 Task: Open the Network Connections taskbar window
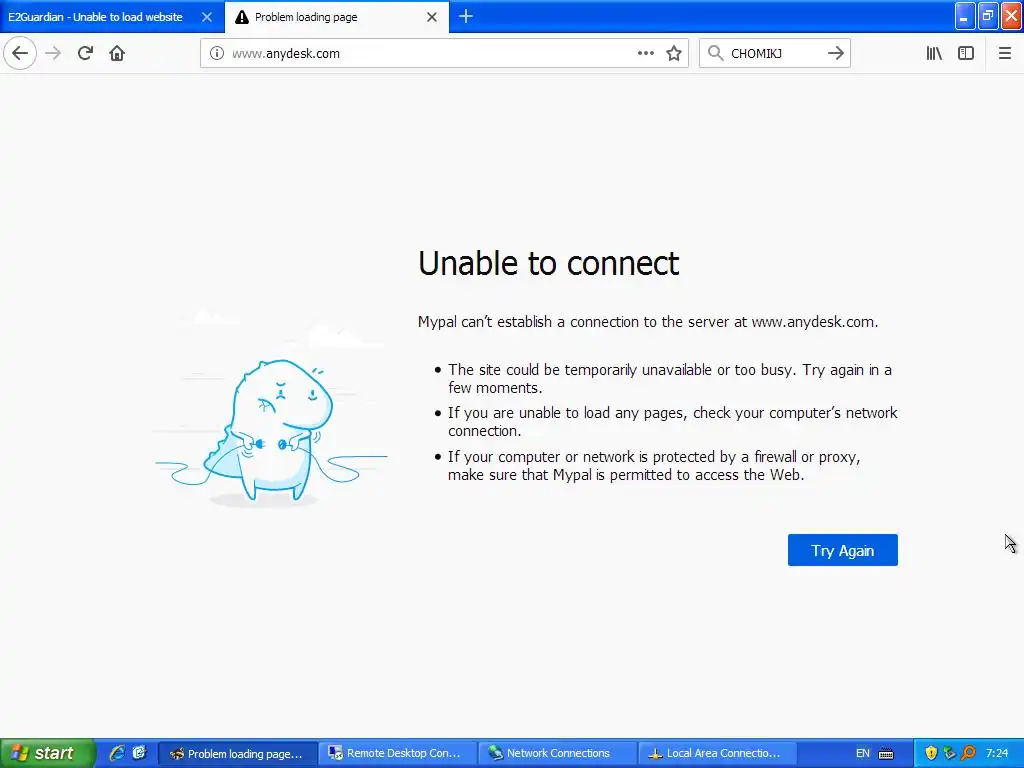[x=557, y=753]
